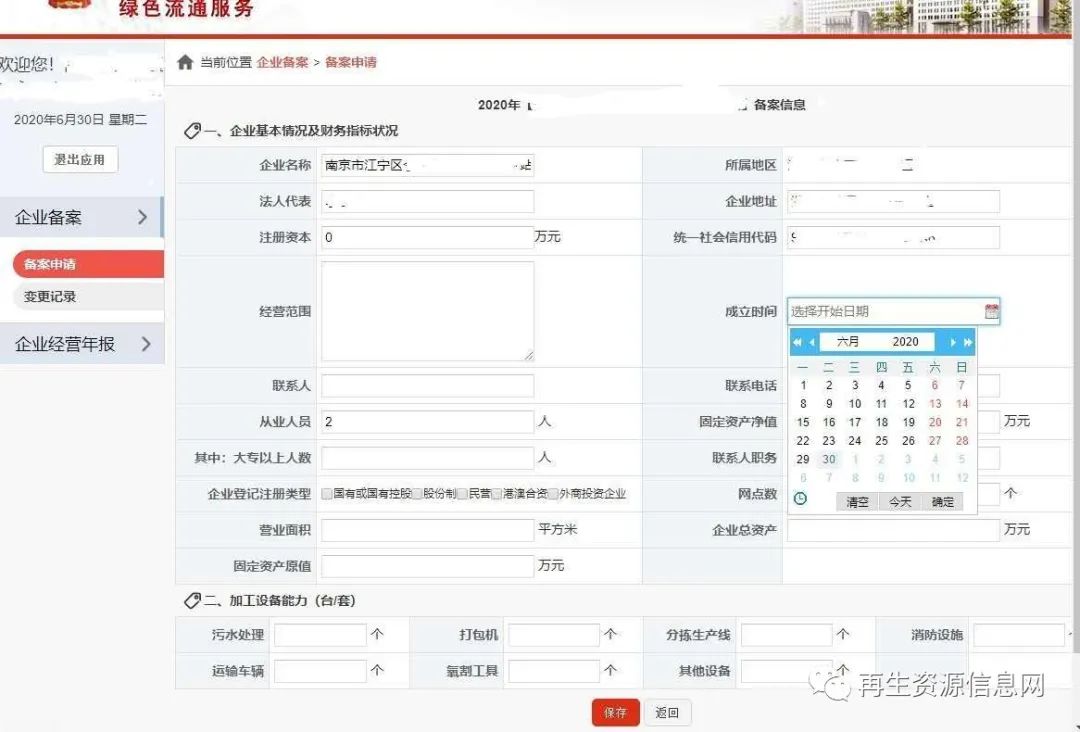1080x732 pixels.
Task: Click the clock icon in the date picker
Action: coord(801,498)
